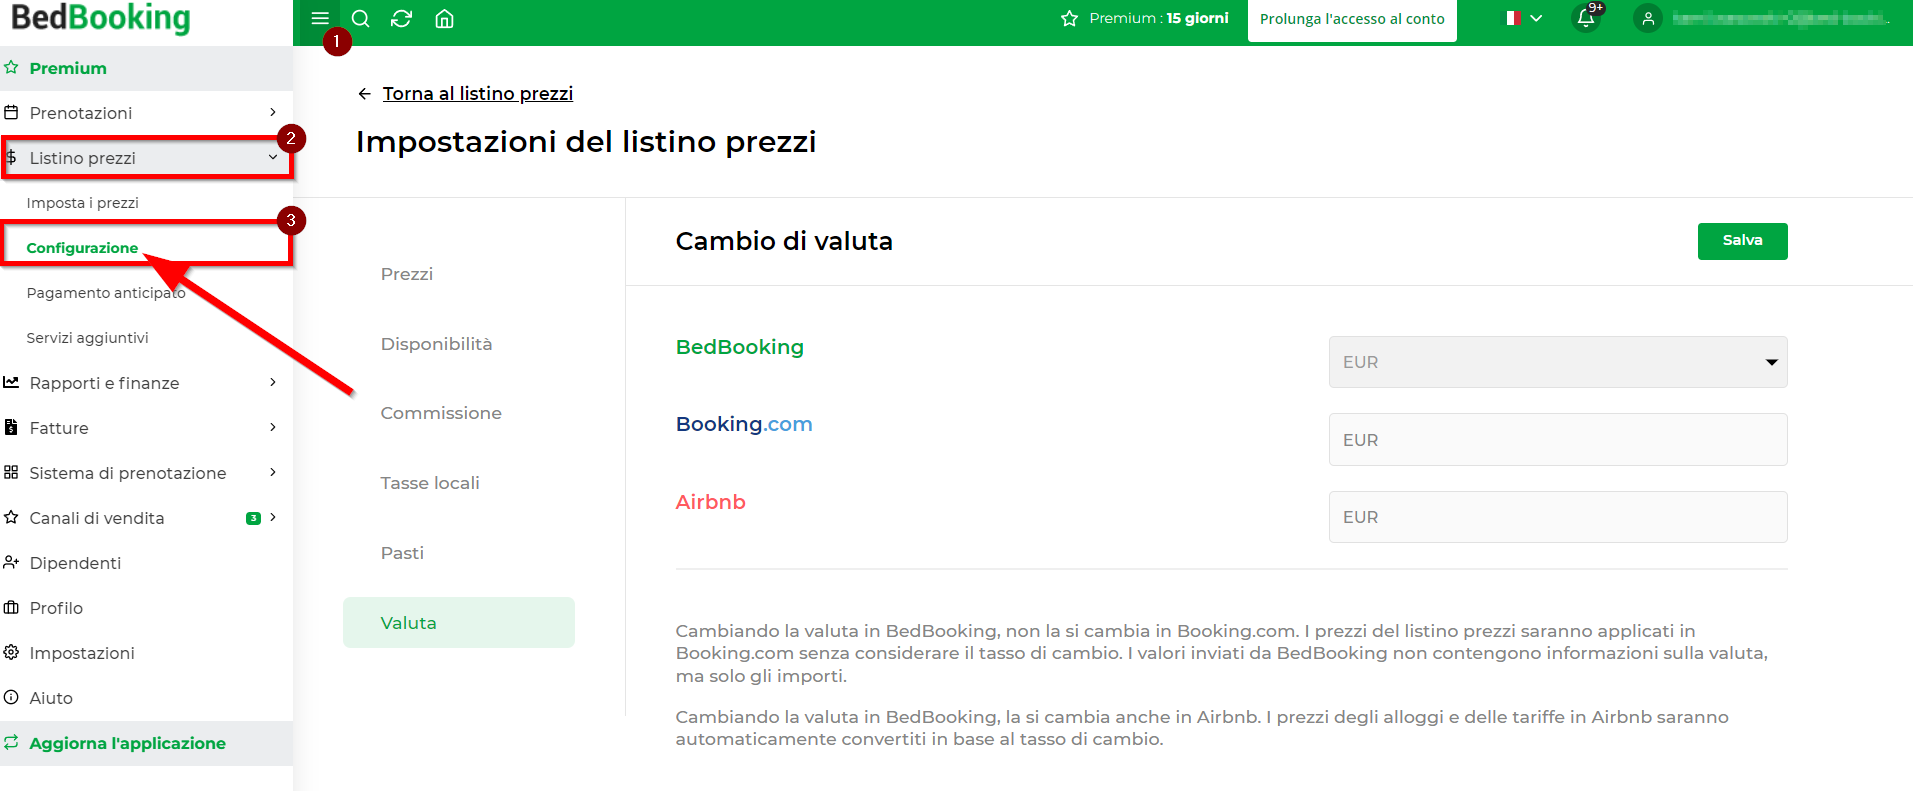This screenshot has height=791, width=1913.
Task: Open language selector dropdown arrow
Action: point(1537,19)
